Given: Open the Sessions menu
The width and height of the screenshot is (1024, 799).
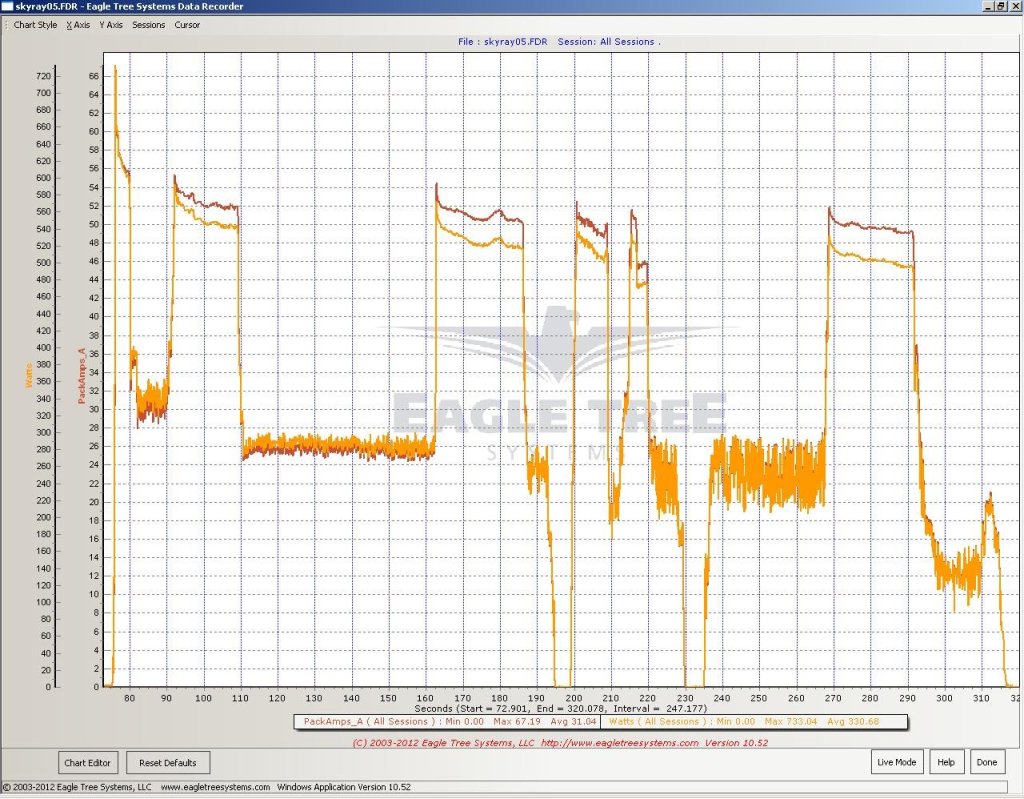Looking at the screenshot, I should coord(148,25).
